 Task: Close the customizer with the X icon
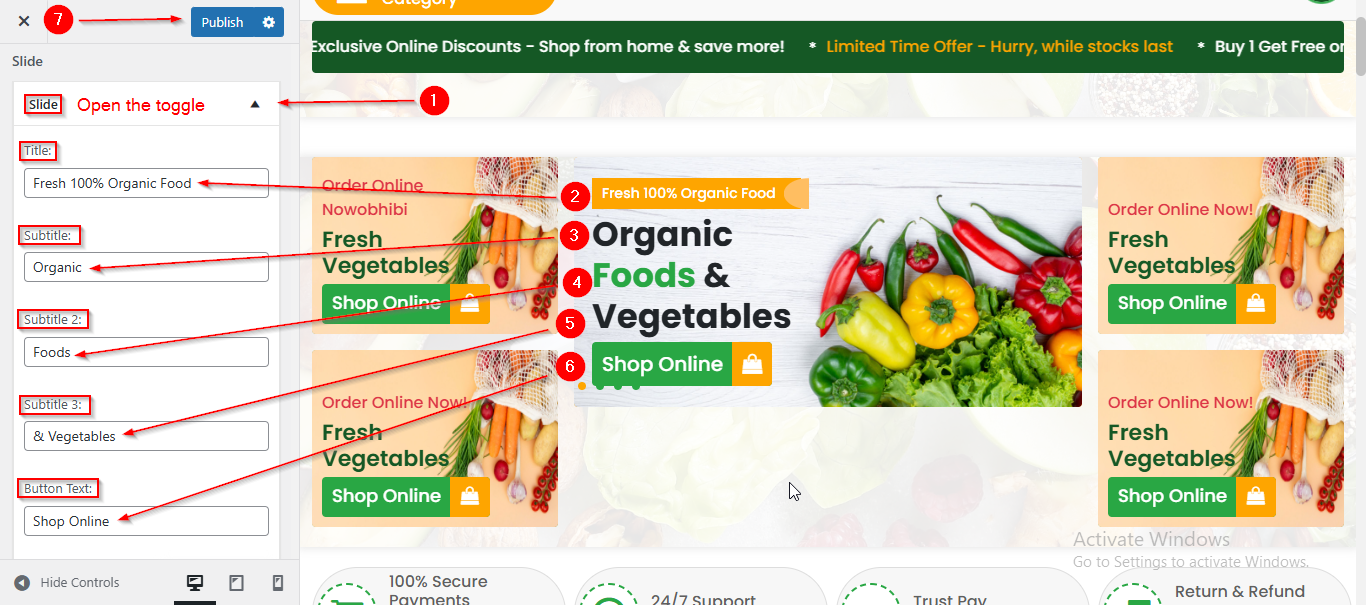[x=24, y=21]
